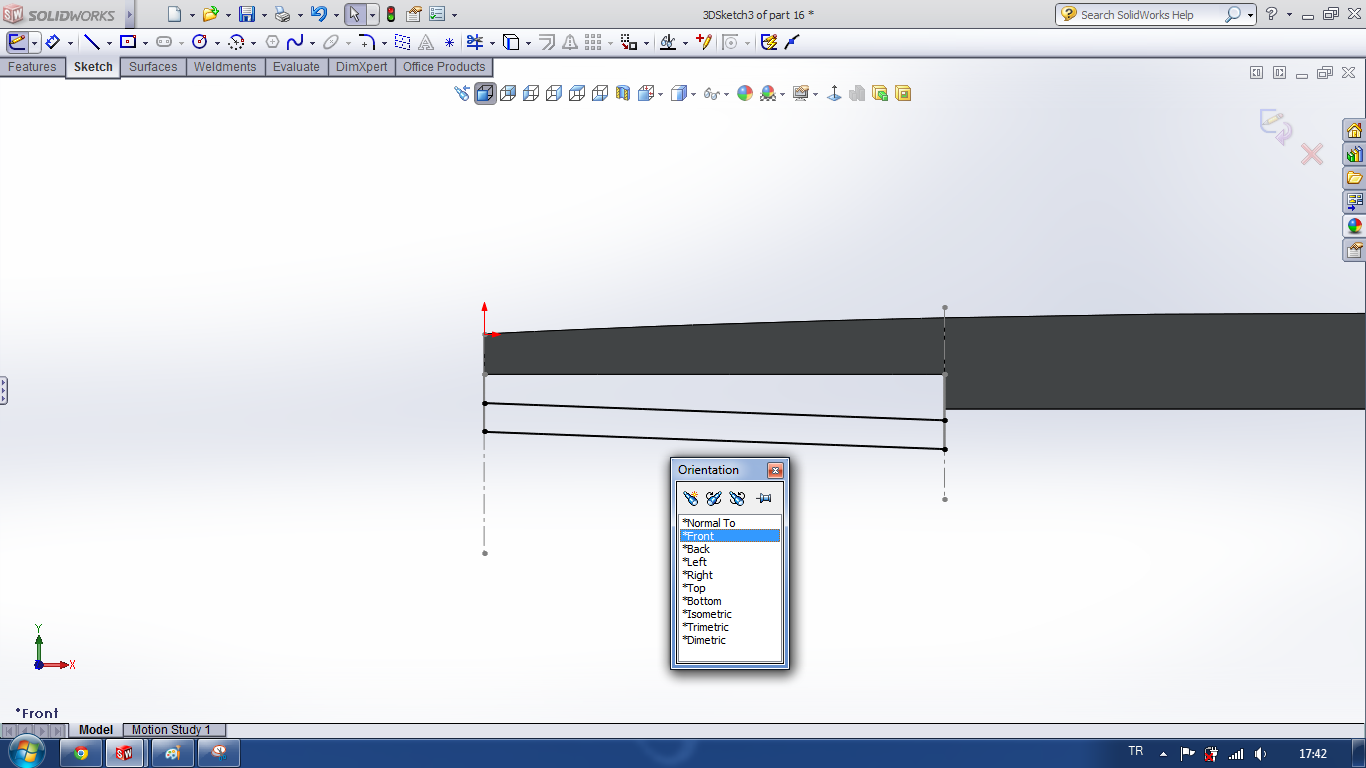Expand the Hide/Show Items dropdown arrow
1366x768 pixels.
point(726,95)
